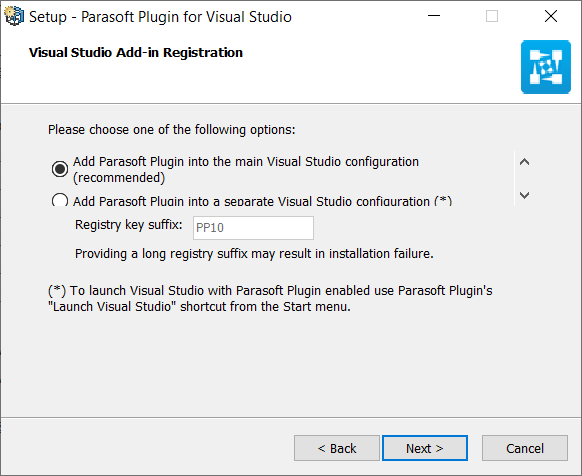Click the 'Registry key suffix:' label
582x476 pixels.
coord(128,225)
